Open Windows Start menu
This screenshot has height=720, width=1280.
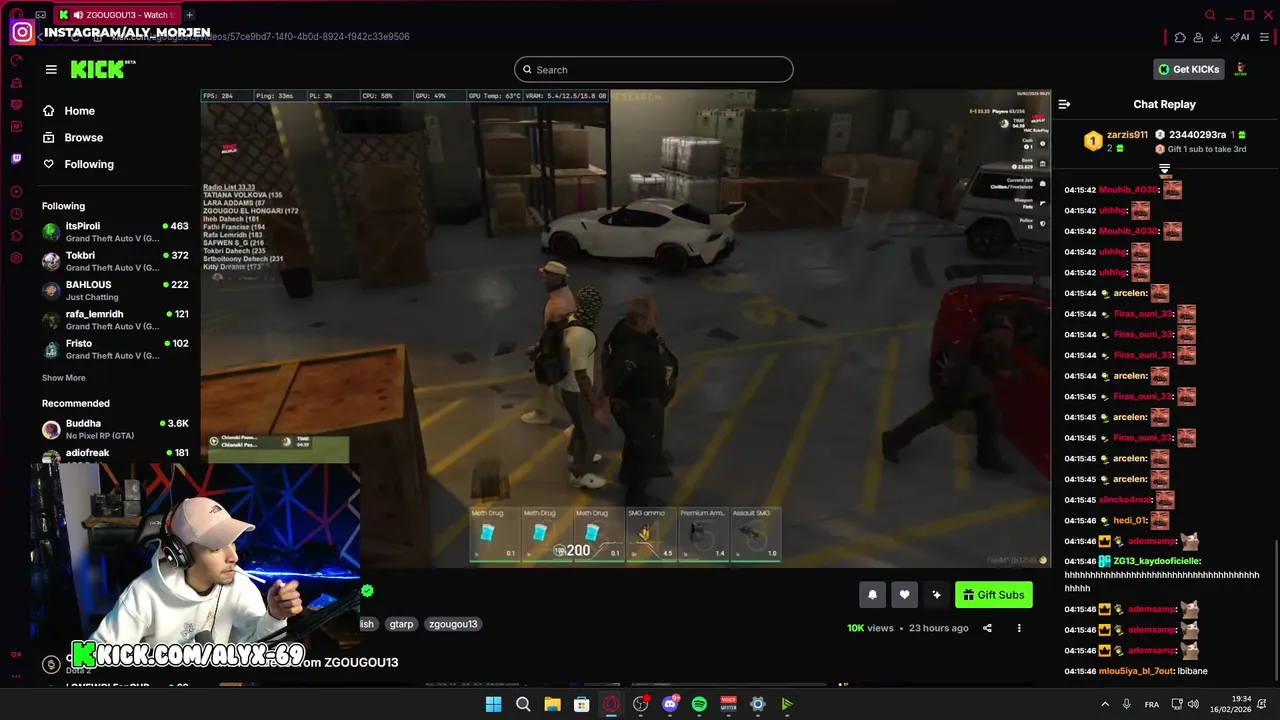click(x=493, y=704)
